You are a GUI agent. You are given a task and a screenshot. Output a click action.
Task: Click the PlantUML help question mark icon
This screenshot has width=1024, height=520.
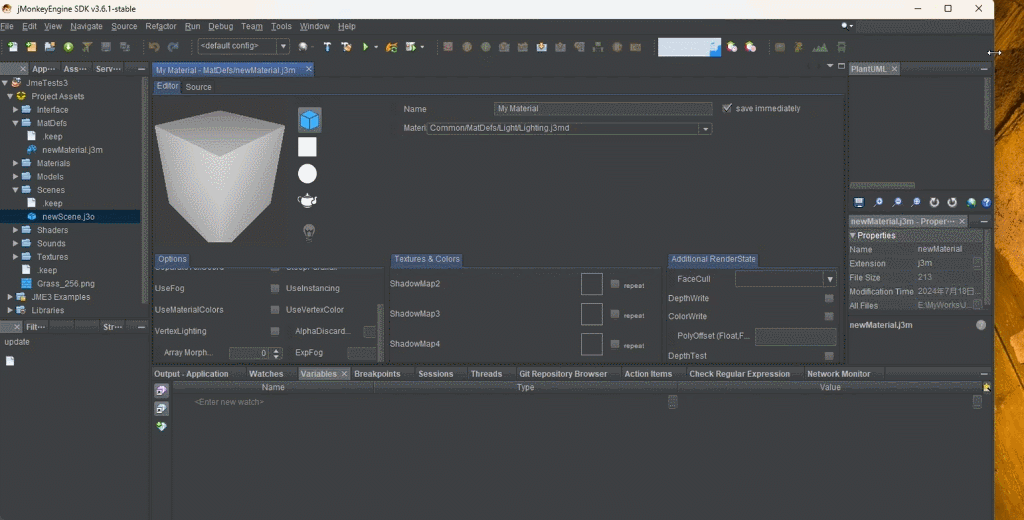pos(986,203)
